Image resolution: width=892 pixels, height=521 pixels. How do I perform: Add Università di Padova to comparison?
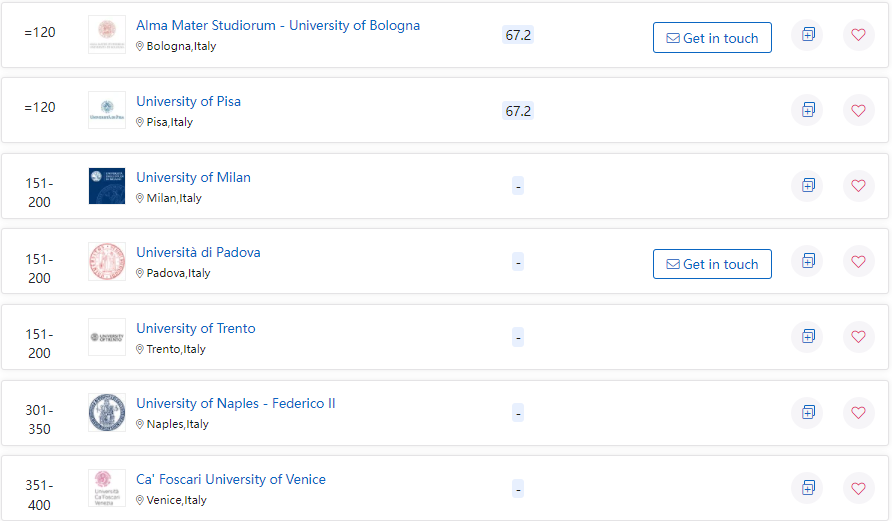[807, 261]
